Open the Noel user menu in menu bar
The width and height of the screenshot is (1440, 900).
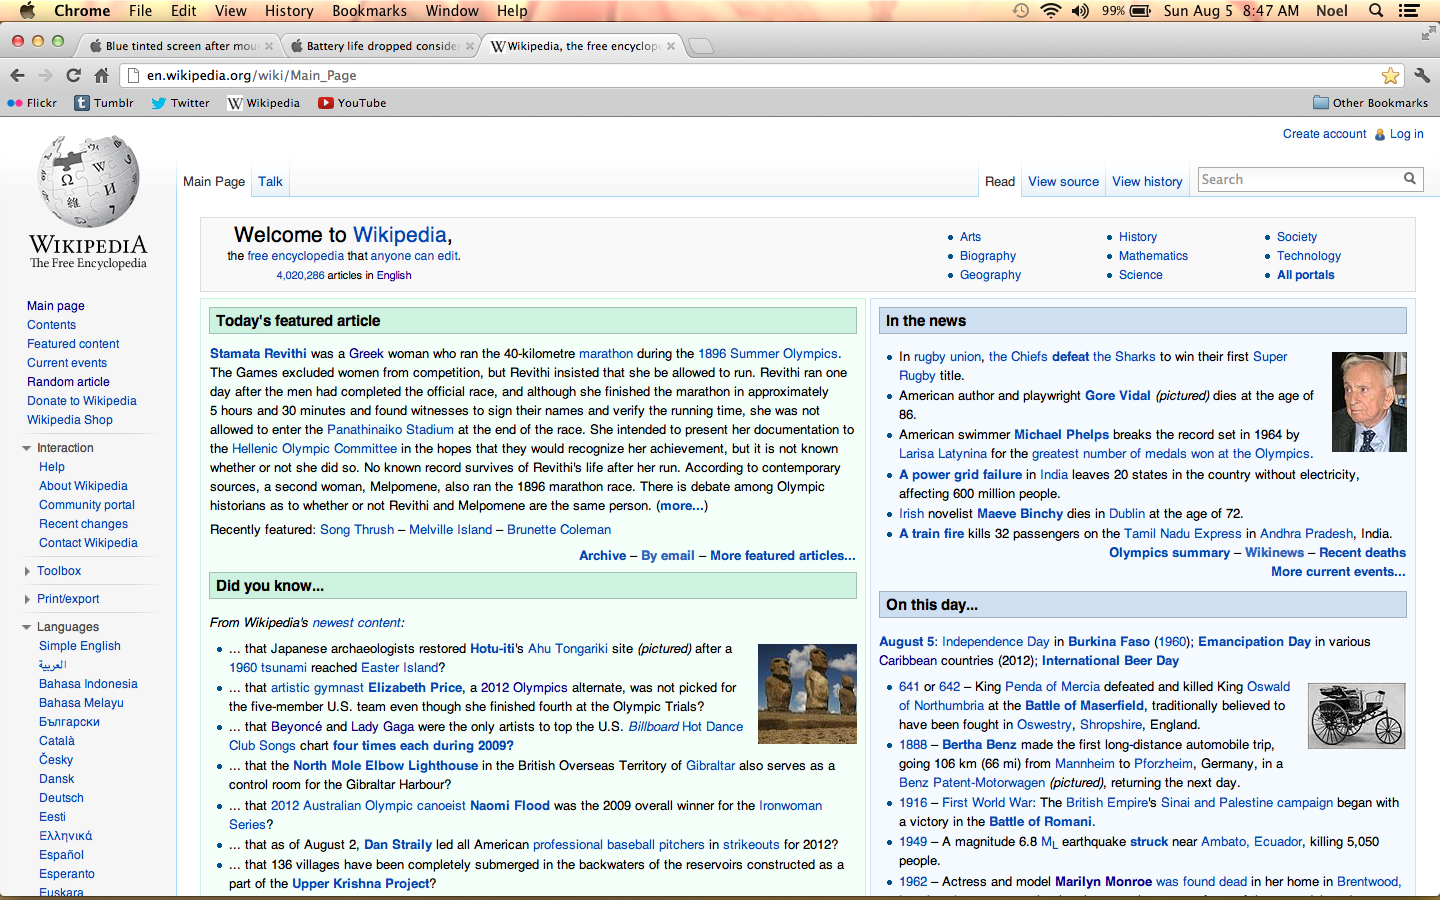[1331, 11]
